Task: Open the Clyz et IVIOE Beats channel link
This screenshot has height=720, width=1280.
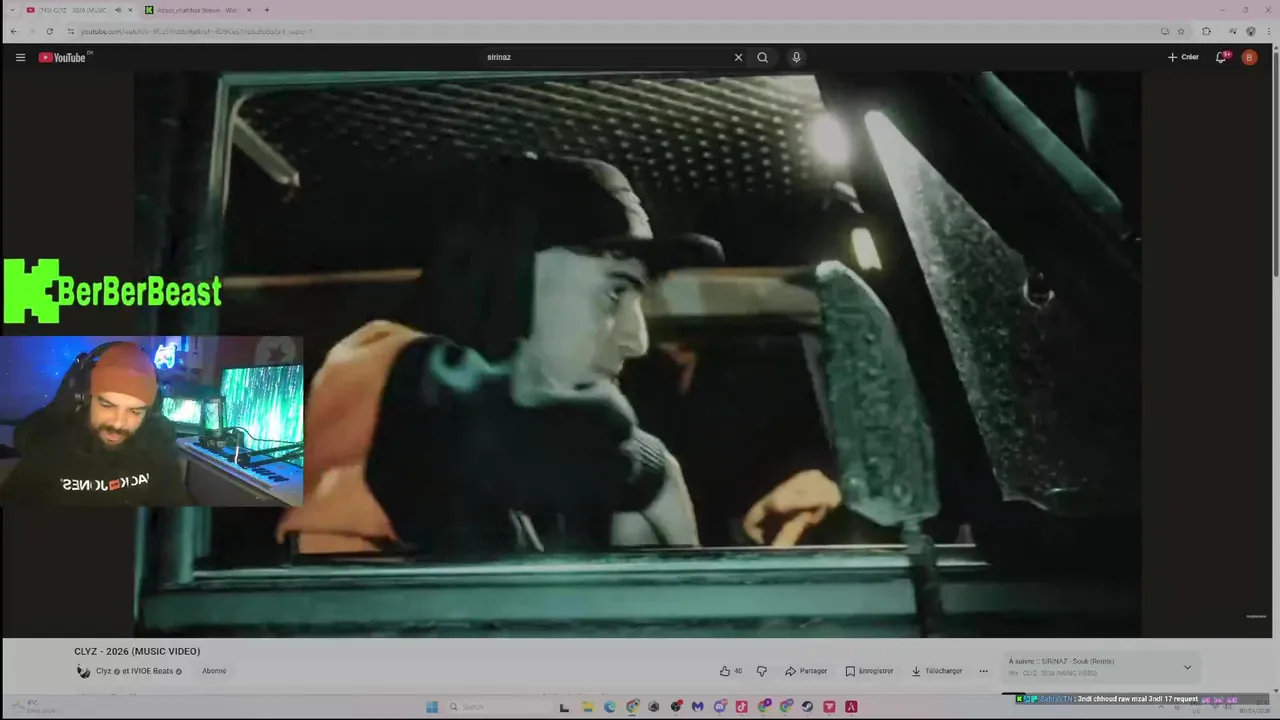Action: click(x=138, y=671)
